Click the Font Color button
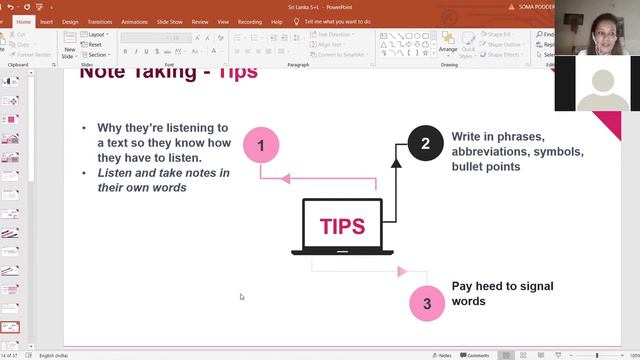 click(213, 51)
